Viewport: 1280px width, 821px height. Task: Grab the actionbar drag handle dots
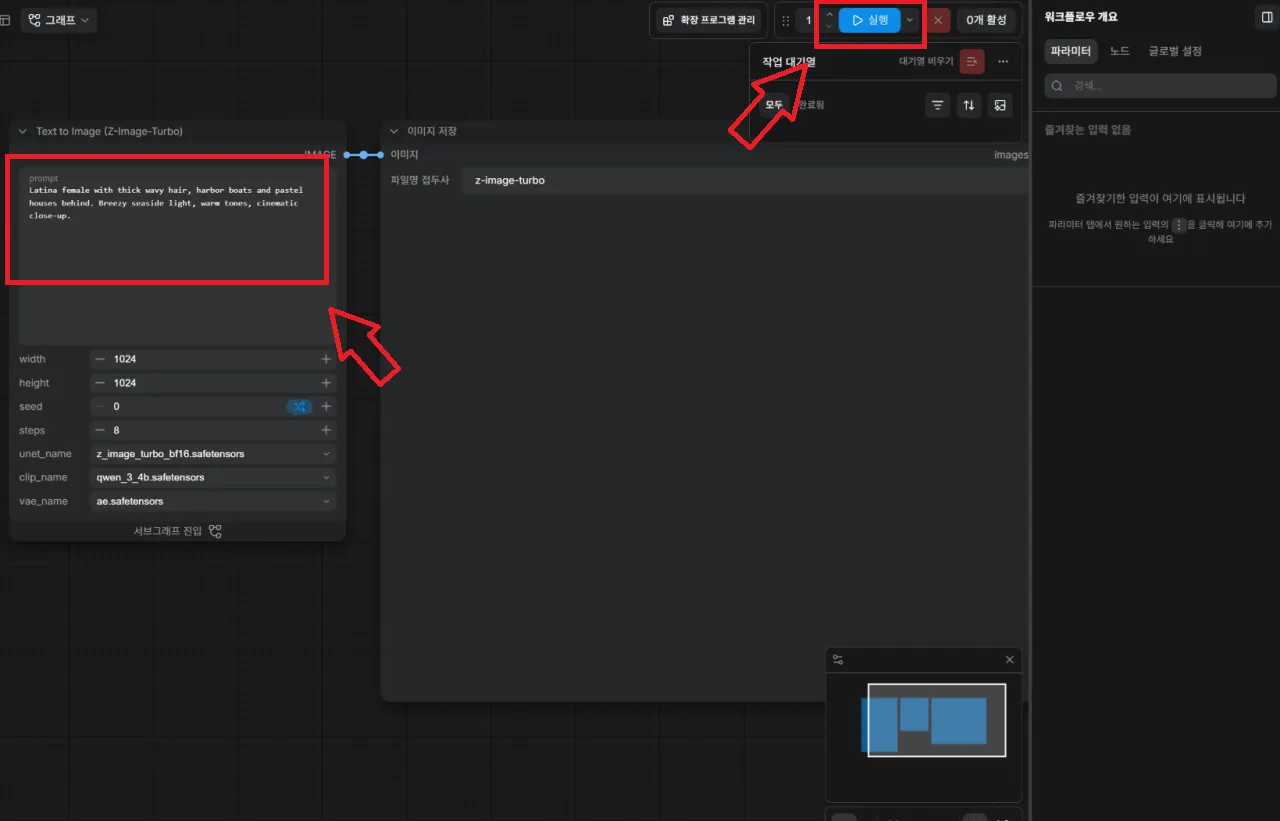coord(785,20)
